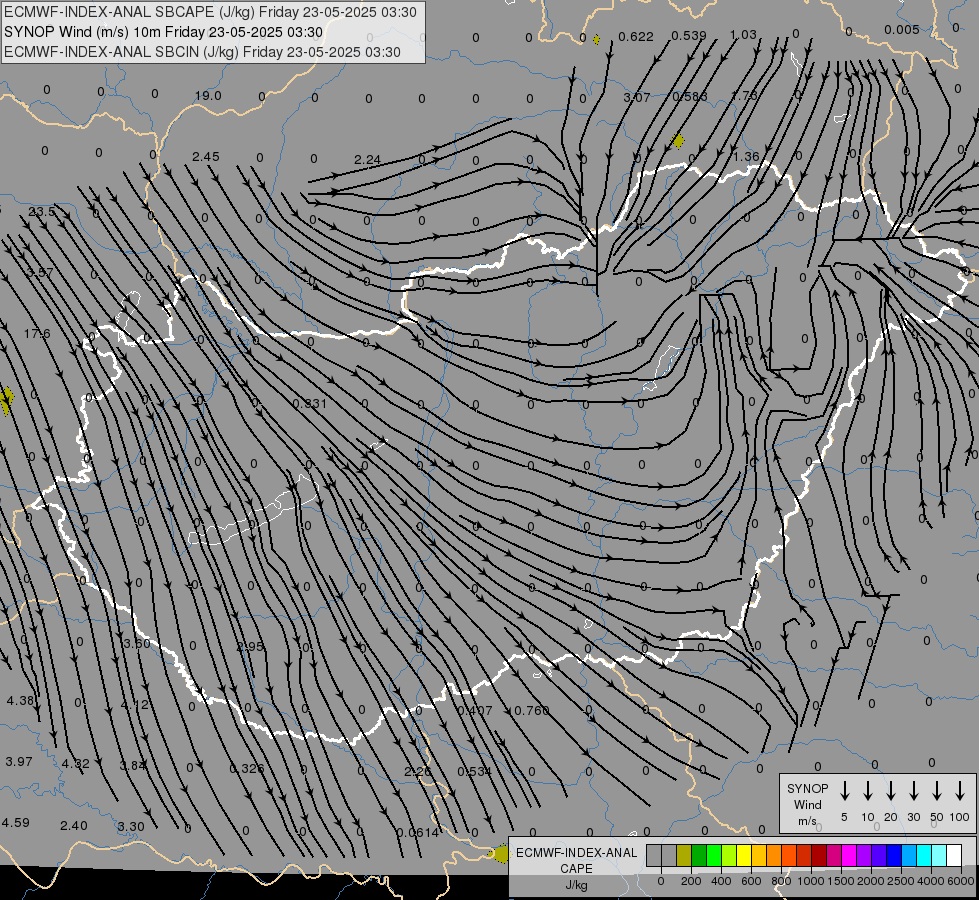Click the wind arrow above the 50 label
The width and height of the screenshot is (979, 900).
pos(937,791)
